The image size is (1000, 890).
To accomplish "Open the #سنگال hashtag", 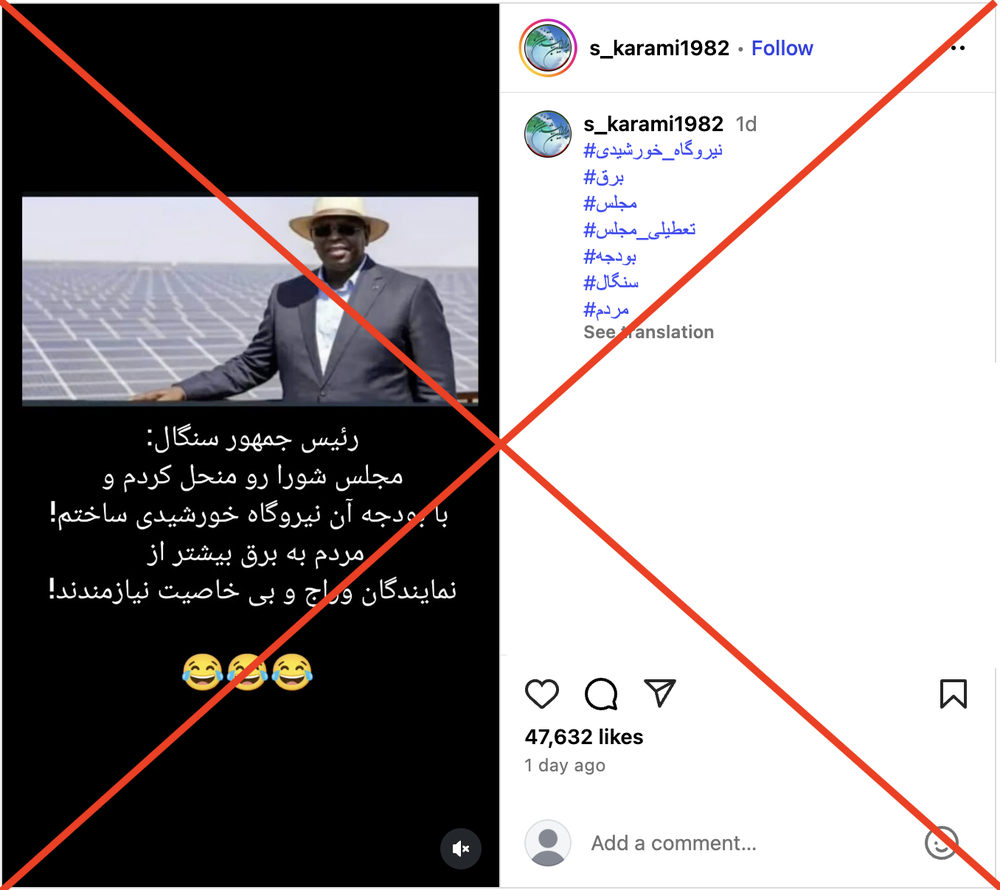I will pos(611,282).
